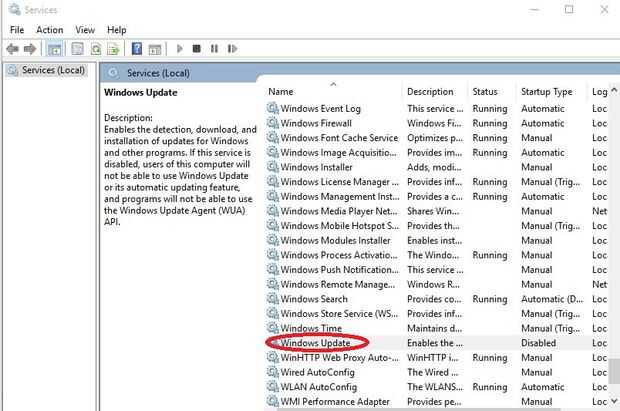Open the Help toolbar icon
Viewport: 620px width, 411px height.
137,49
